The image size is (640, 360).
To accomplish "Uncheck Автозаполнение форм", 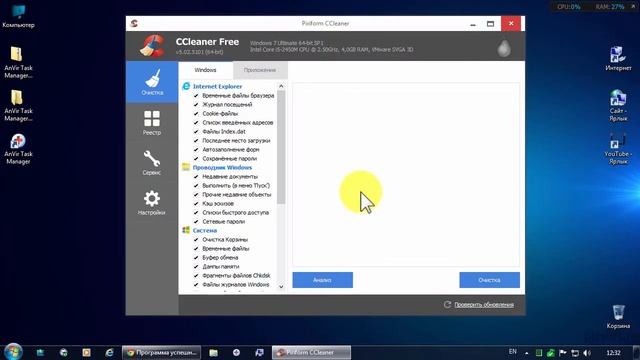I will coord(196,149).
